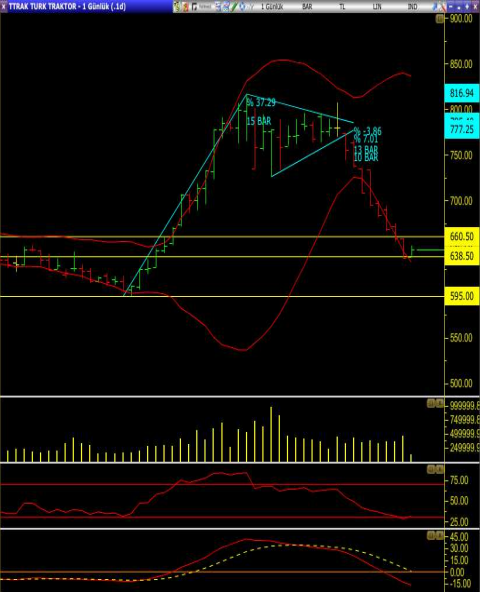Click the red document icon in the toolbar
The width and height of the screenshot is (480, 592).
click(x=185, y=7)
